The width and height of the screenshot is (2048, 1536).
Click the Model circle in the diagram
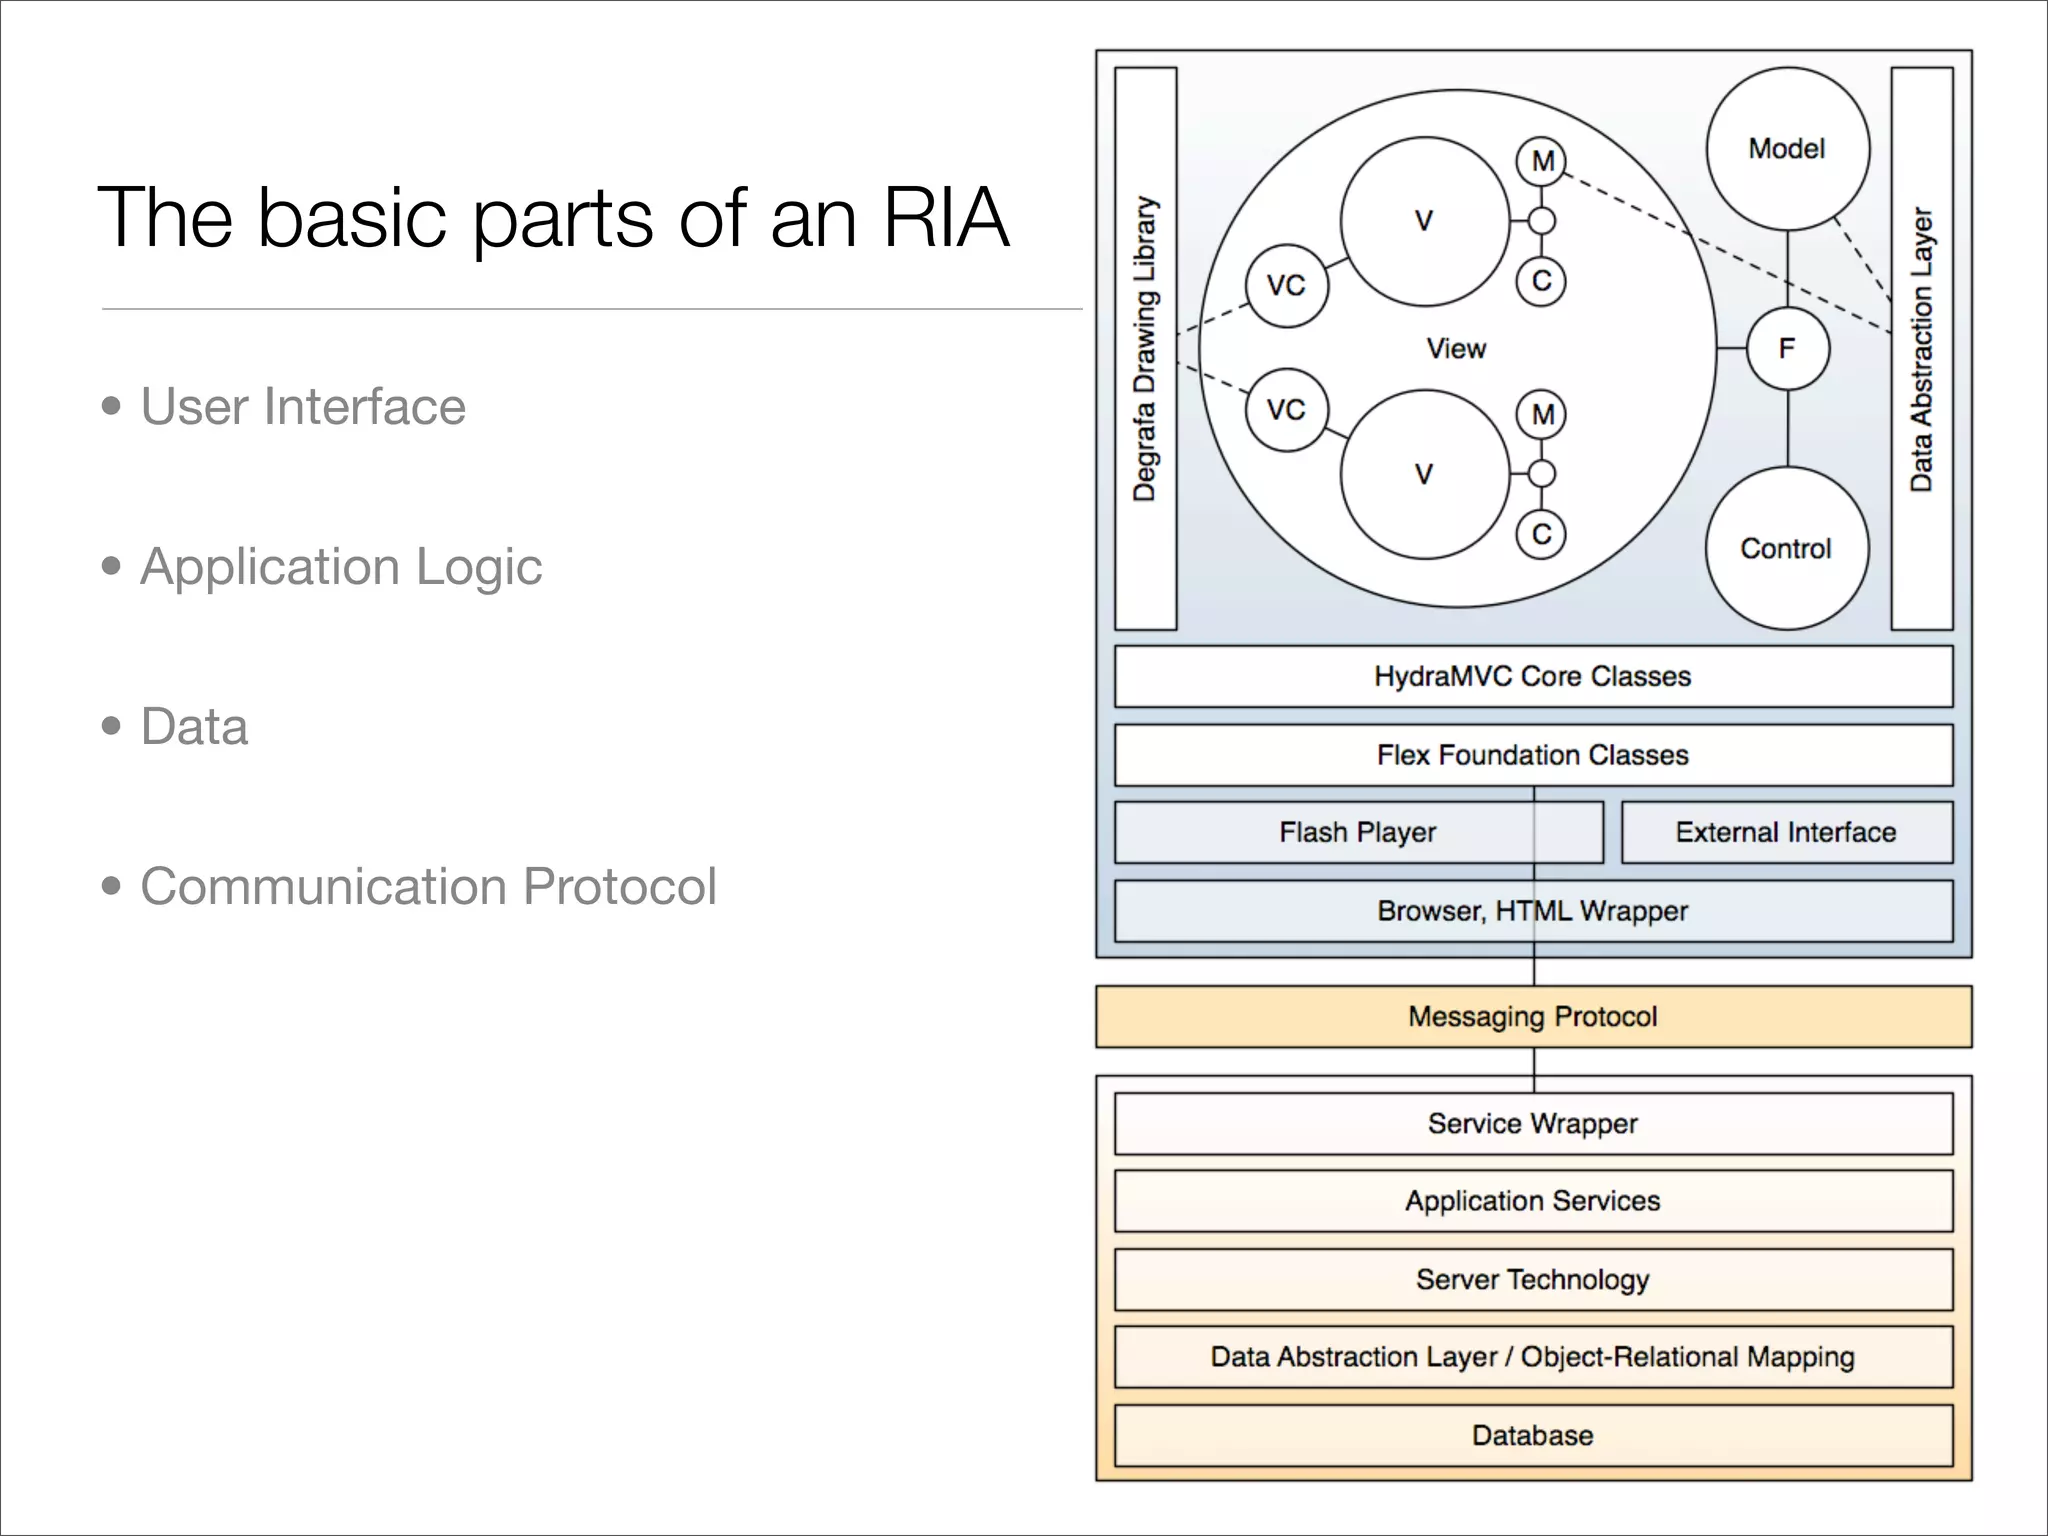(x=1787, y=149)
